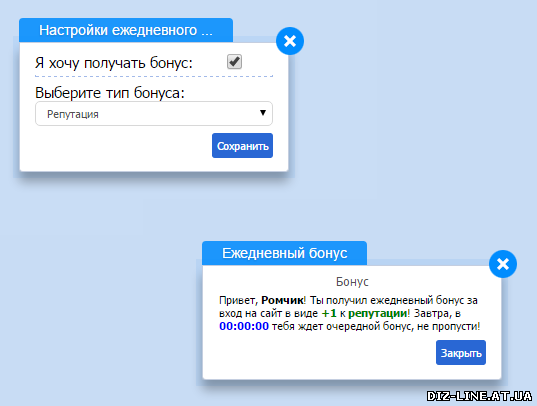Close the settings dialog with the X icon
This screenshot has height=406, width=537.
point(290,41)
